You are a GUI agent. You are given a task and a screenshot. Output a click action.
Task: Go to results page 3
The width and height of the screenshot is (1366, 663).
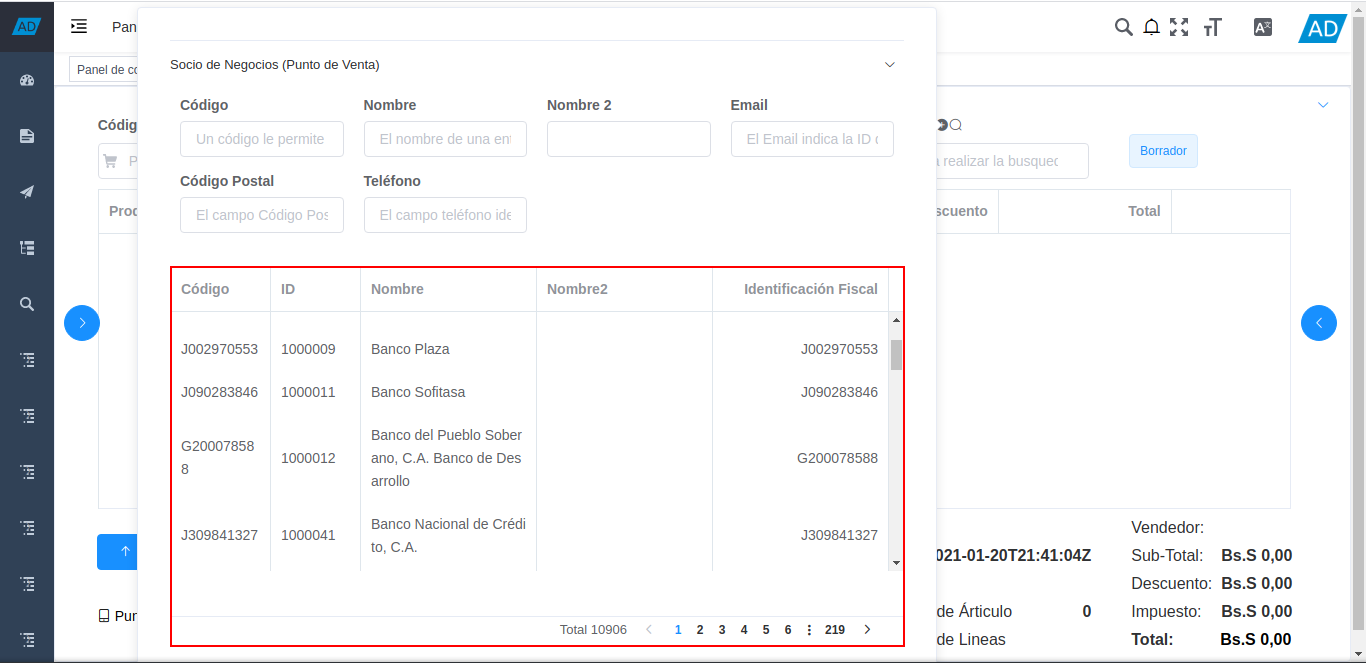(x=722, y=630)
